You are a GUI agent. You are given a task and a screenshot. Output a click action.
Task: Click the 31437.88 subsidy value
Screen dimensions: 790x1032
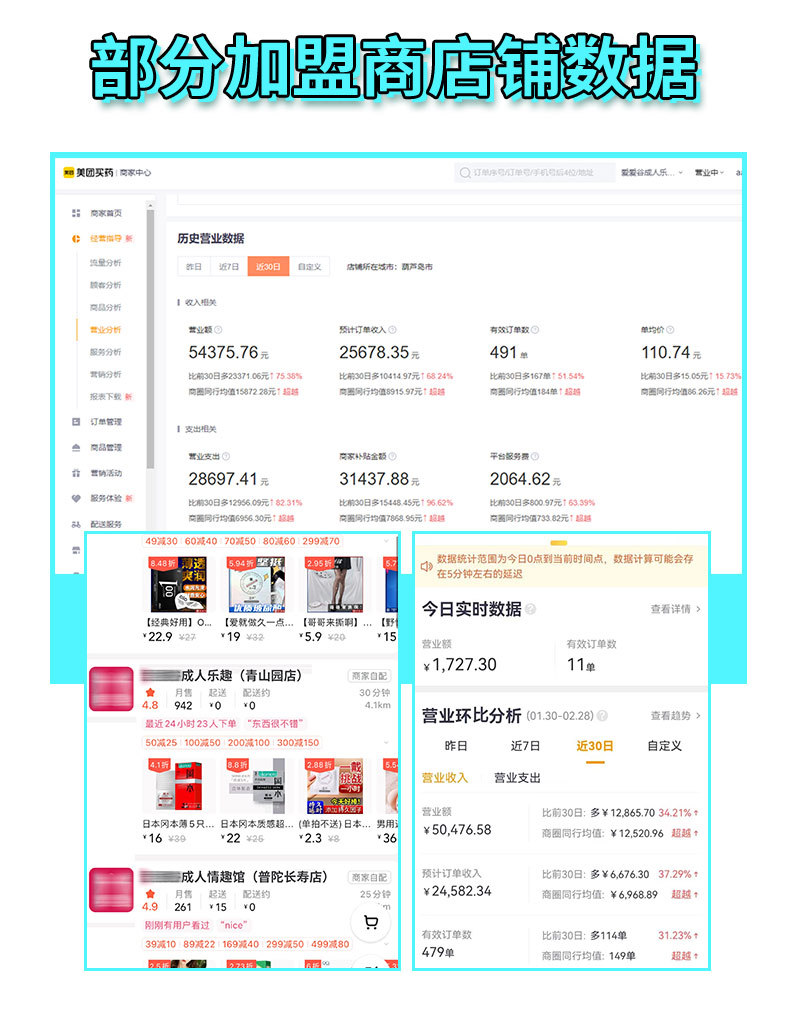coord(374,479)
